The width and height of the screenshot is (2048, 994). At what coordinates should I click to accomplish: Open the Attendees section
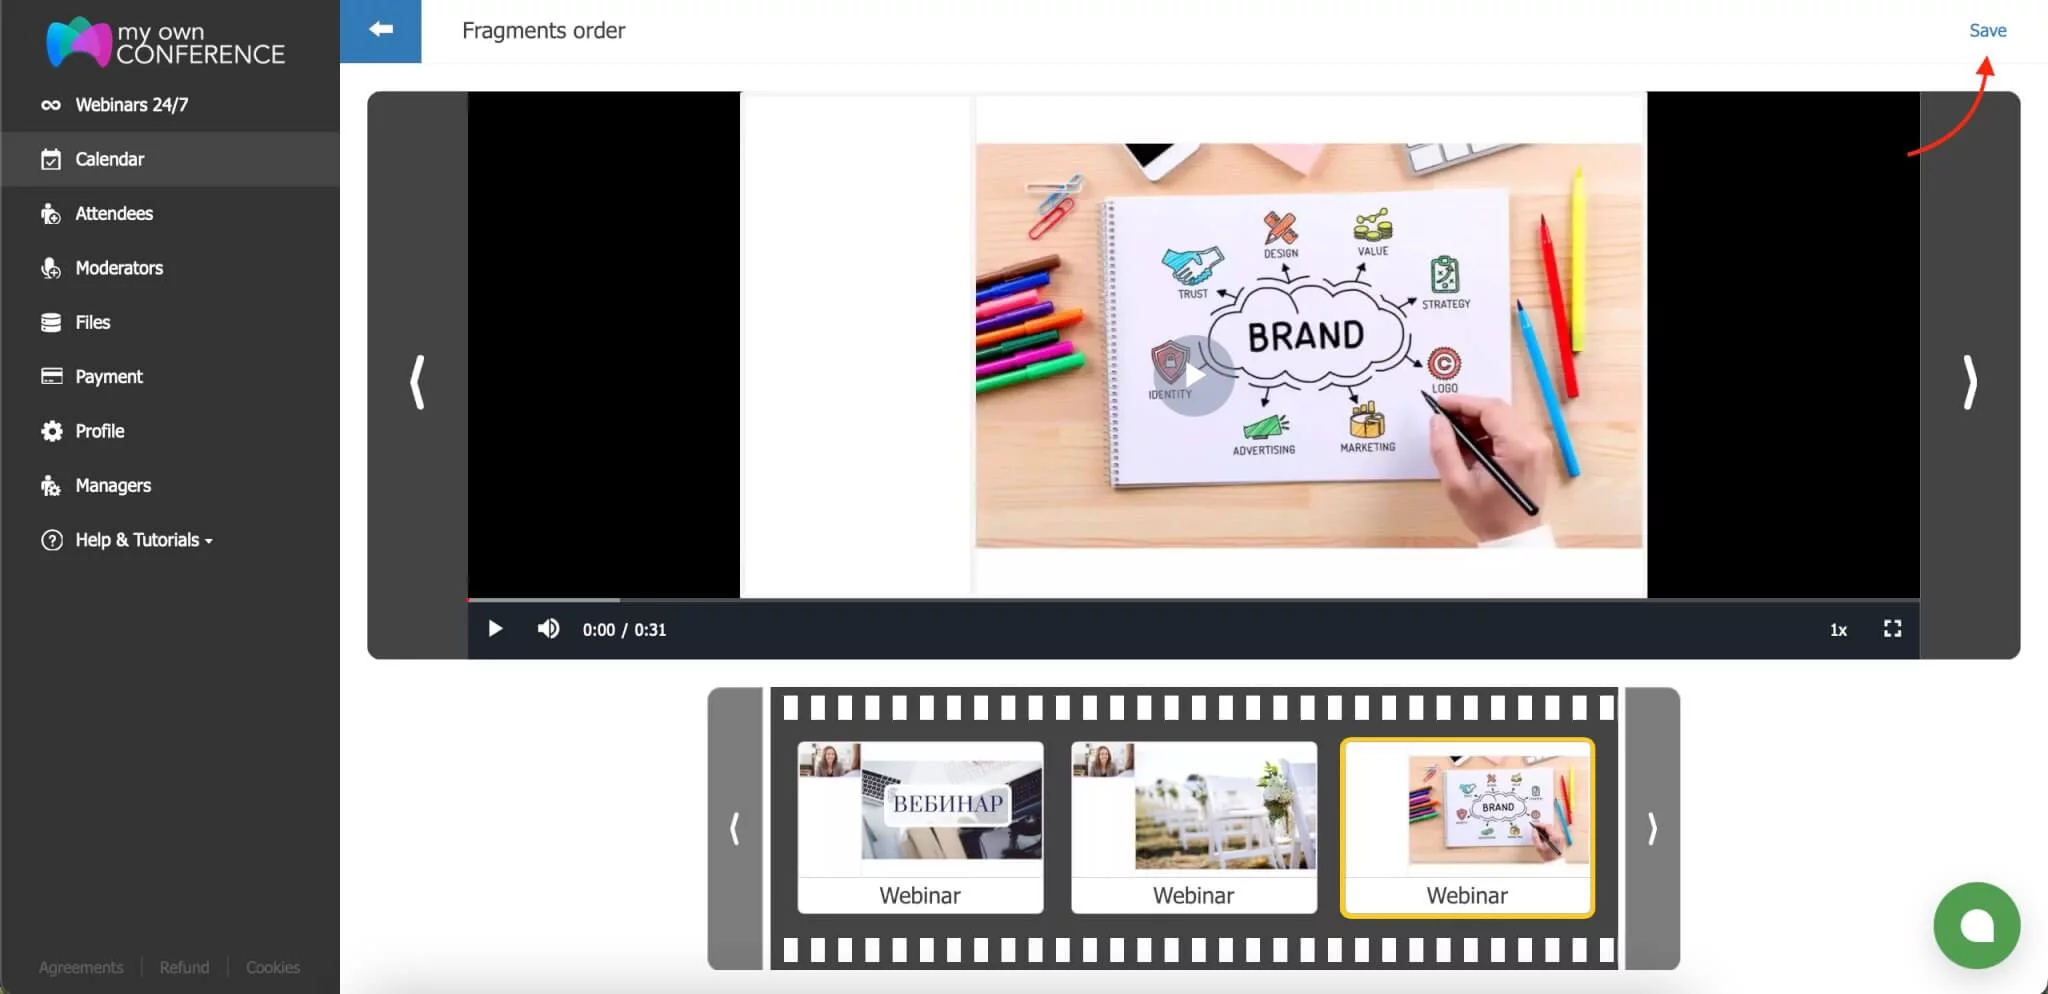pyautogui.click(x=113, y=213)
